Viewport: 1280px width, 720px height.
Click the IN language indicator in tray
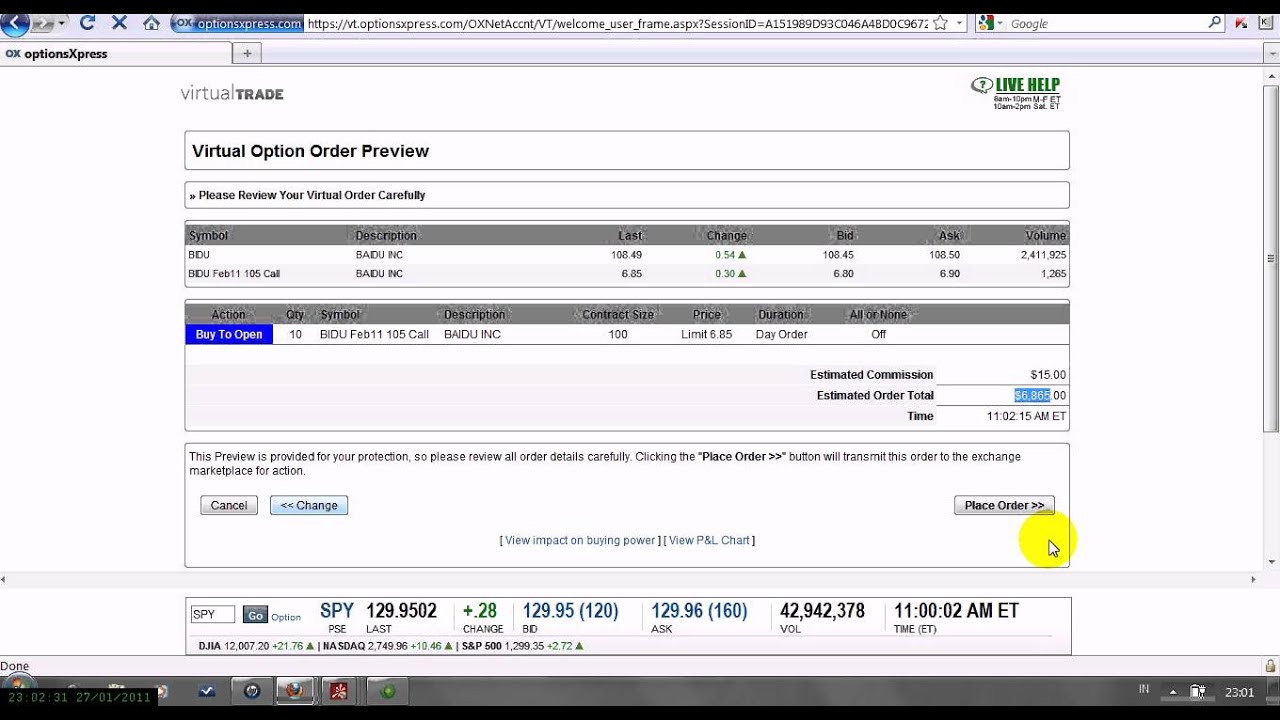coord(1144,689)
